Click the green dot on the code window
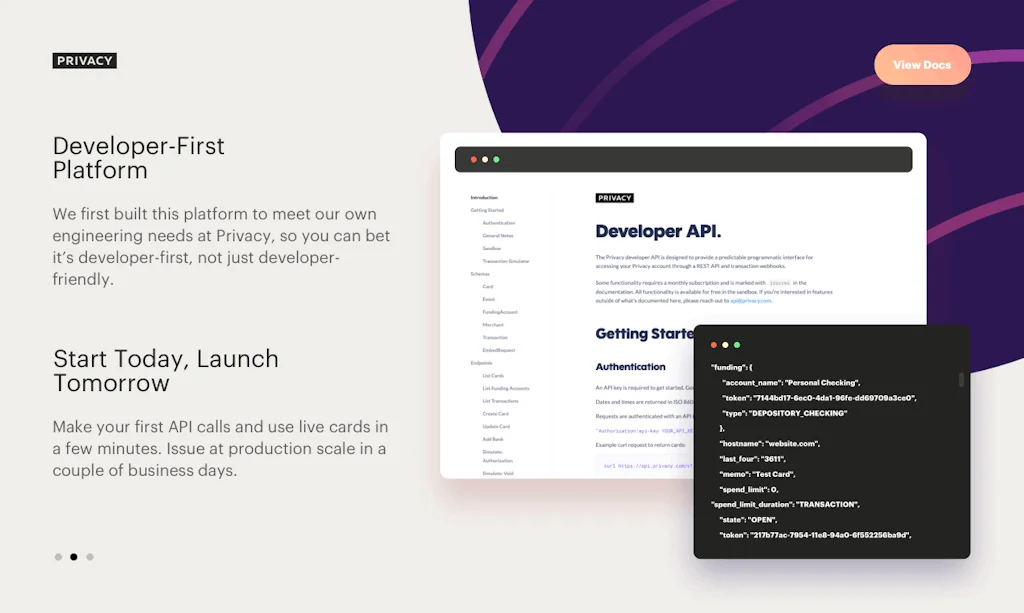Image resolution: width=1024 pixels, height=613 pixels. coord(737,345)
